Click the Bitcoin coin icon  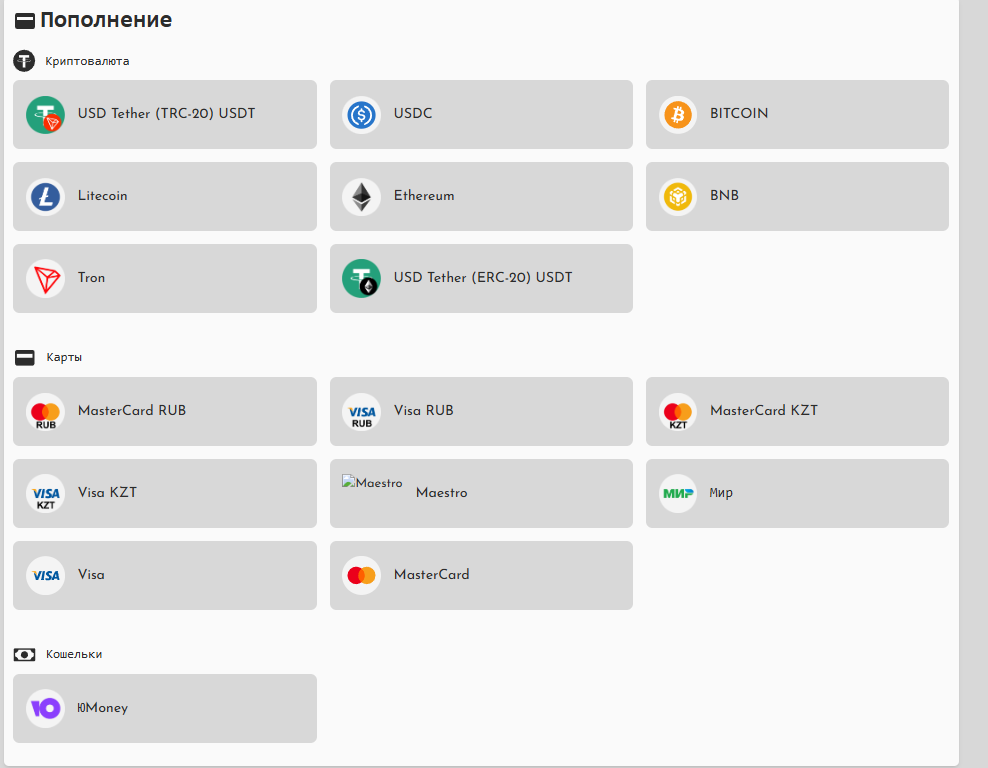click(x=678, y=115)
